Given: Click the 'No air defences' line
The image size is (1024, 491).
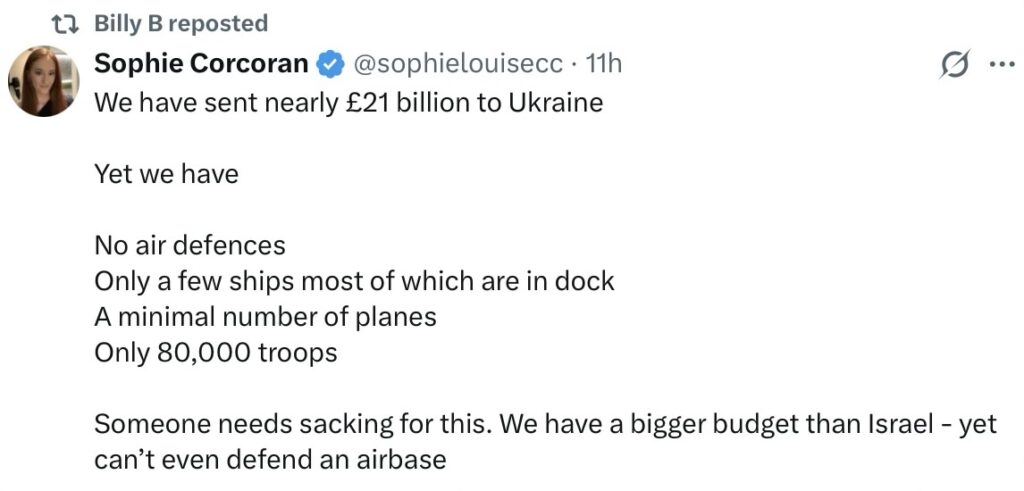Looking at the screenshot, I should click(190, 245).
